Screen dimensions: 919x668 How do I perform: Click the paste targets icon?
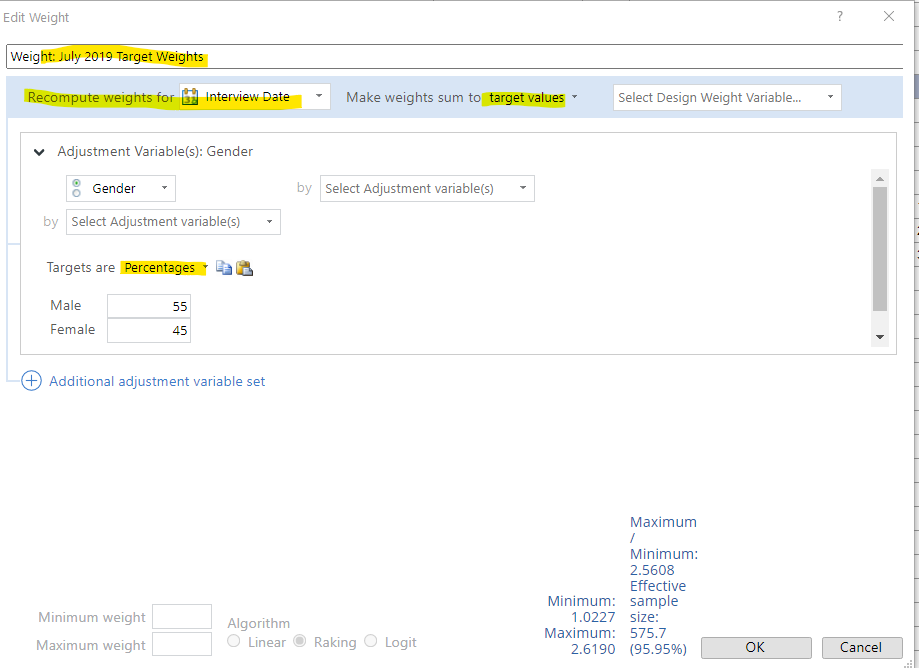coord(244,268)
